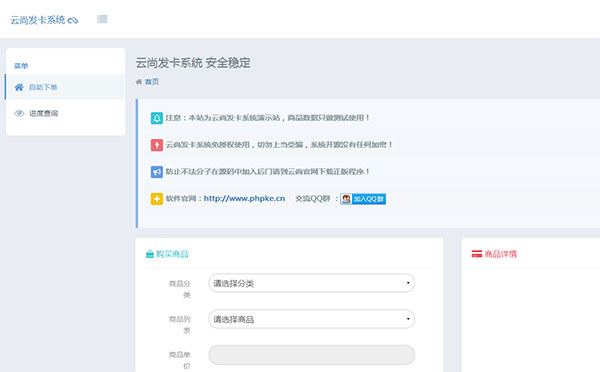The width and height of the screenshot is (600, 372).
Task: Open the 进度查询 menu item
Action: (65, 113)
